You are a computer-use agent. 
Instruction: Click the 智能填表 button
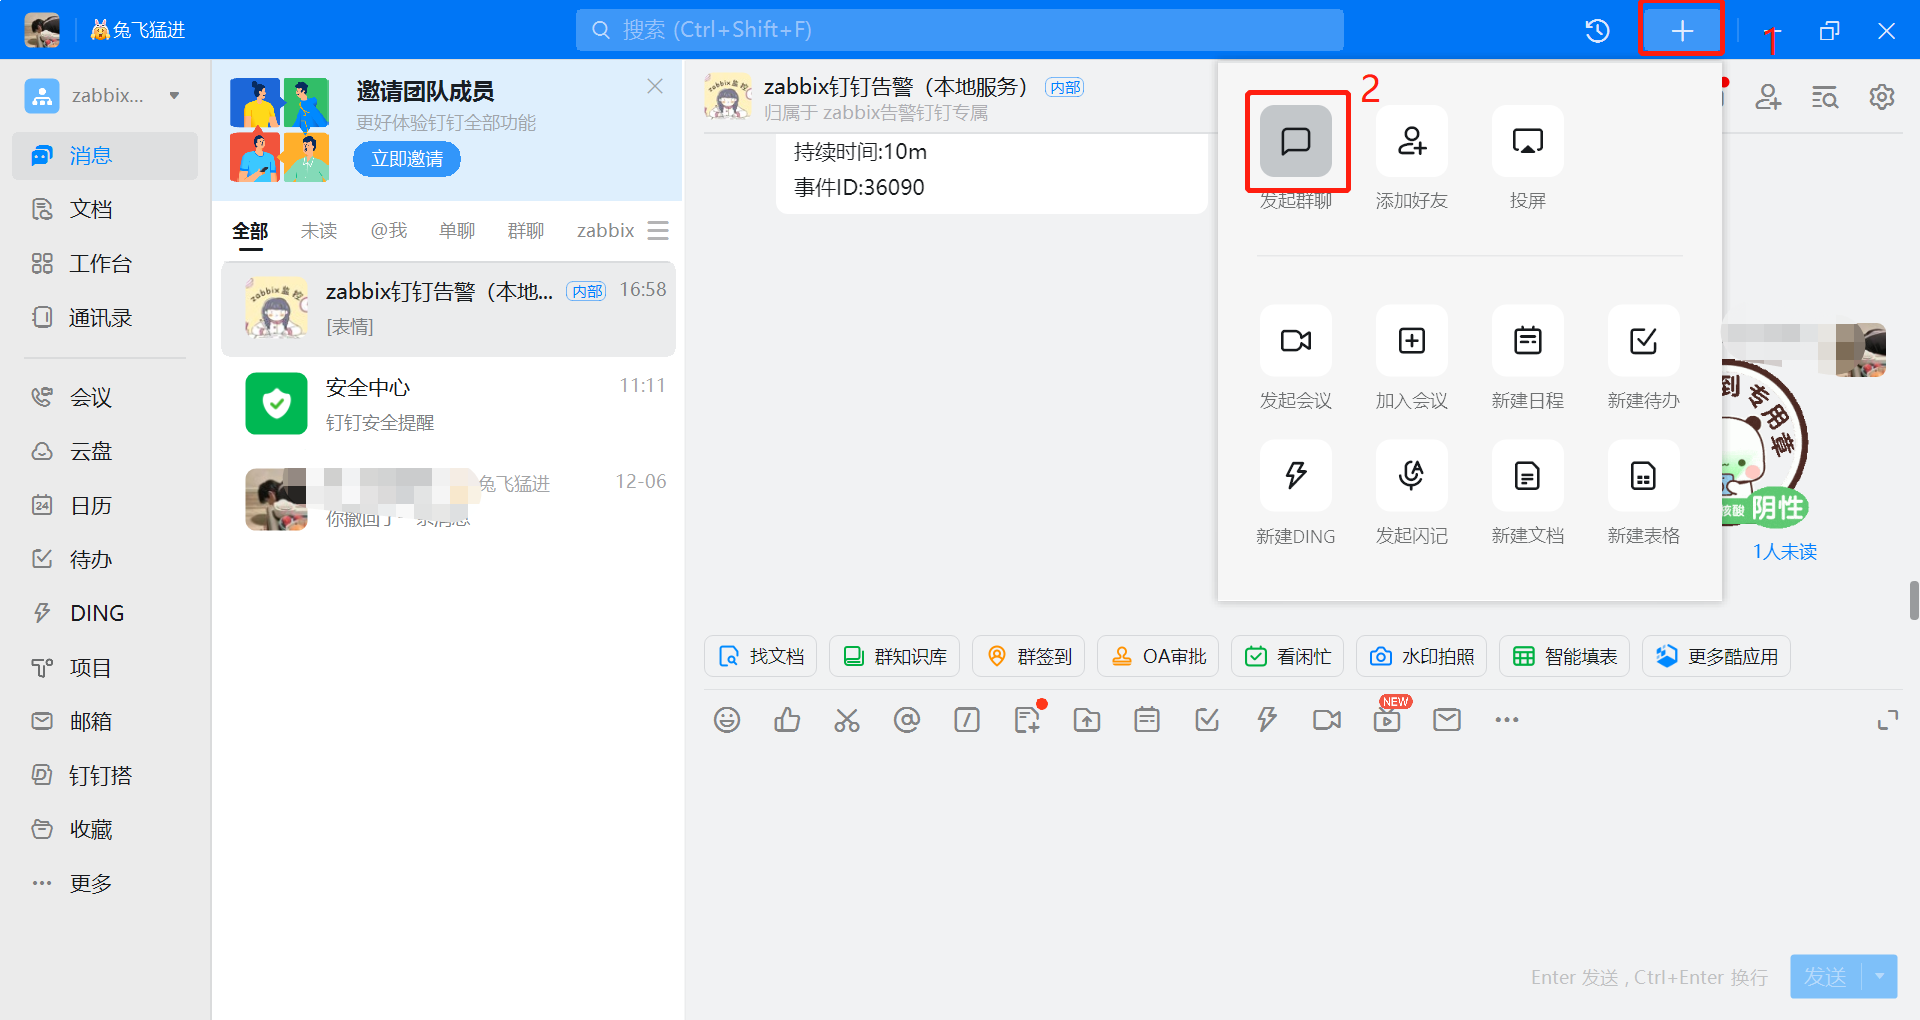coord(1564,657)
